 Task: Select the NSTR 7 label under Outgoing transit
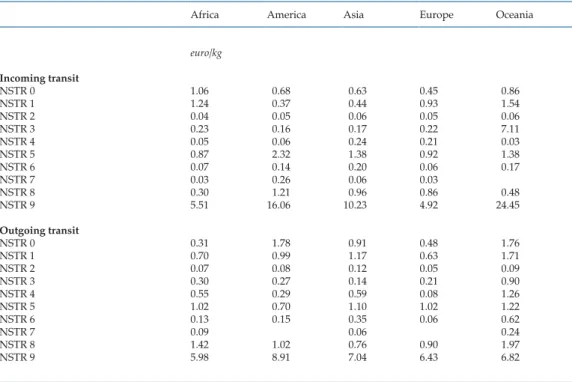[x=18, y=332]
